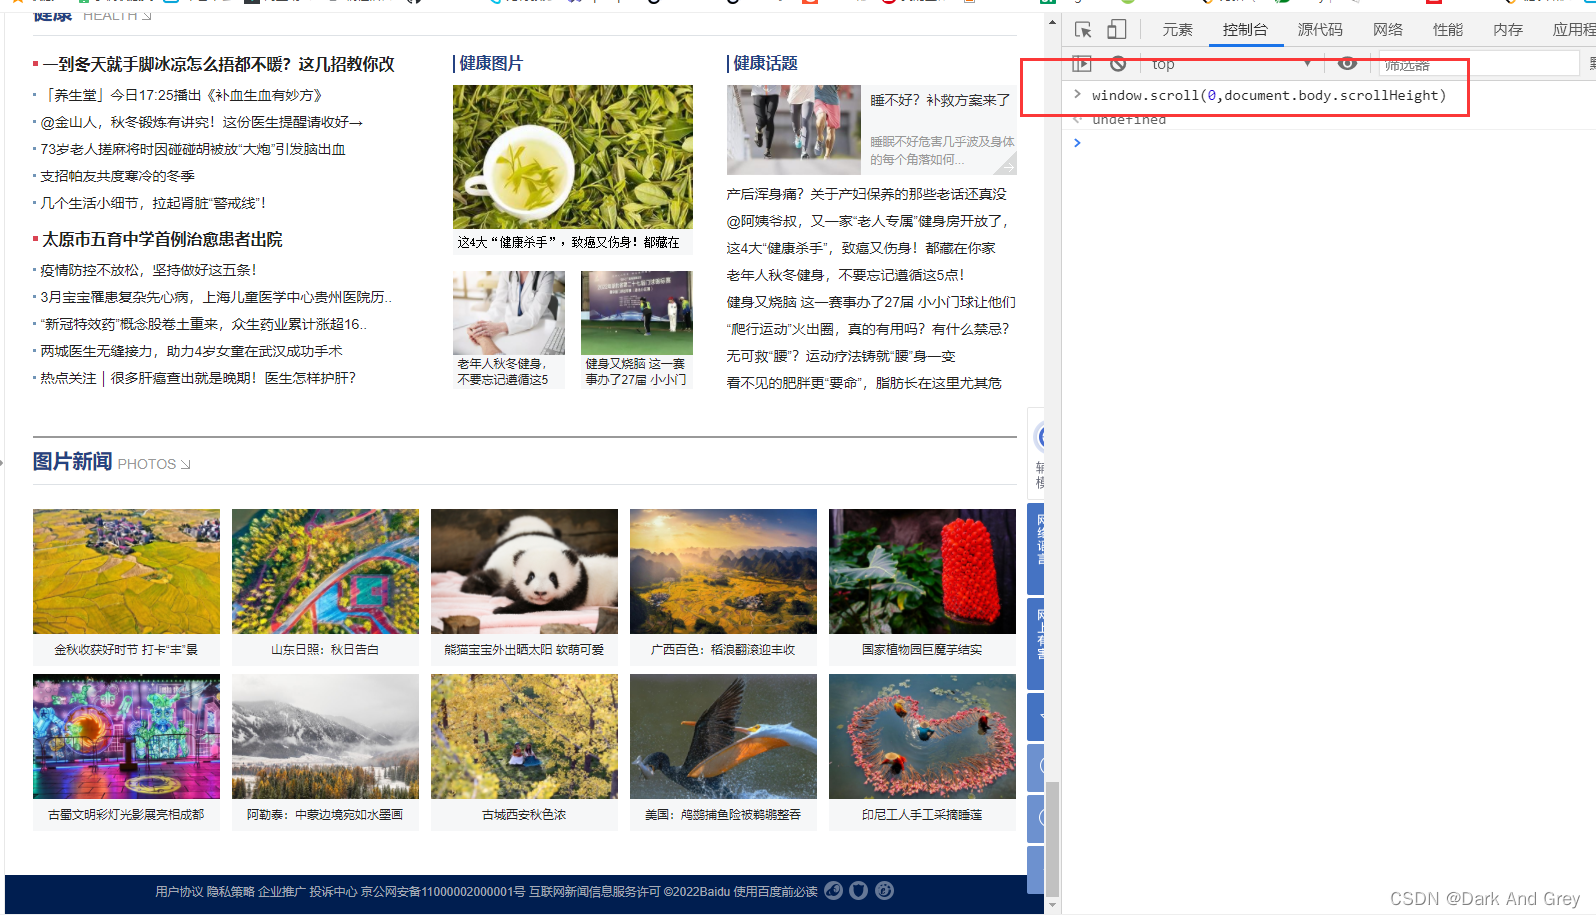Open the "爬行运动"火出圈 topic link
Image resolution: width=1596 pixels, height=918 pixels.
click(x=868, y=330)
